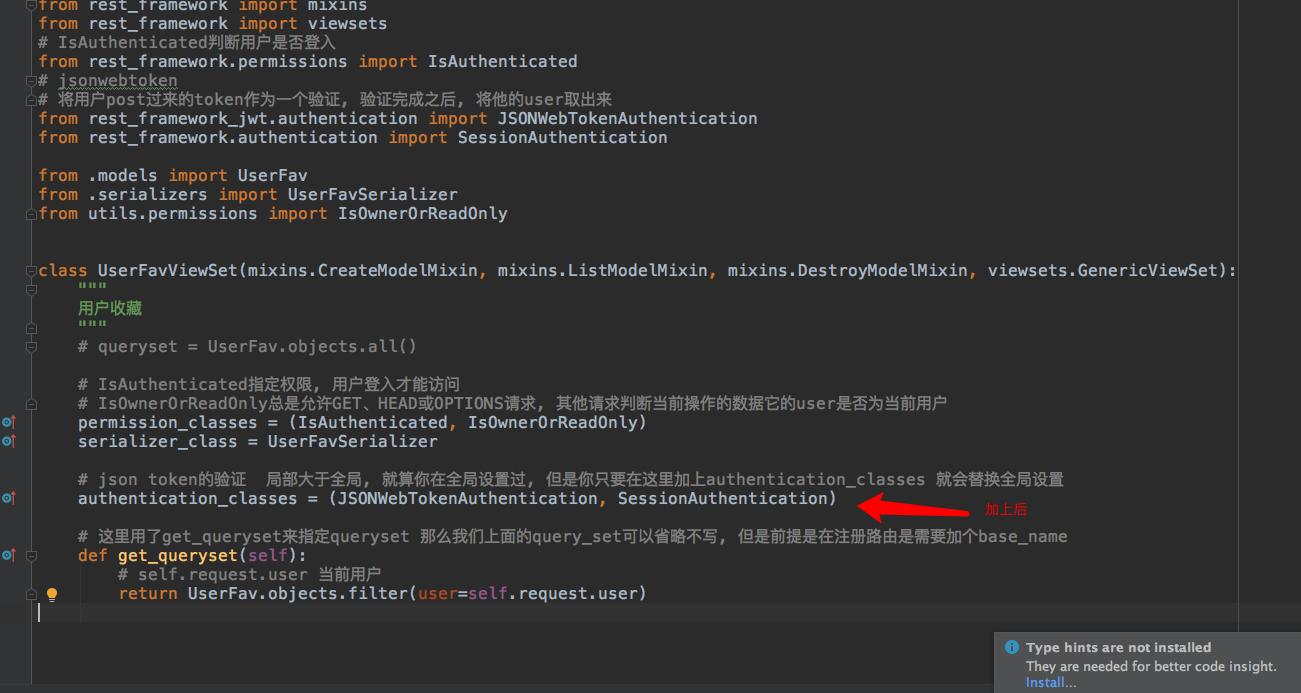Viewport: 1301px width, 693px height.
Task: Click JSONWebTokenAuthentication in rest_framework_jwt import line
Action: click(627, 118)
